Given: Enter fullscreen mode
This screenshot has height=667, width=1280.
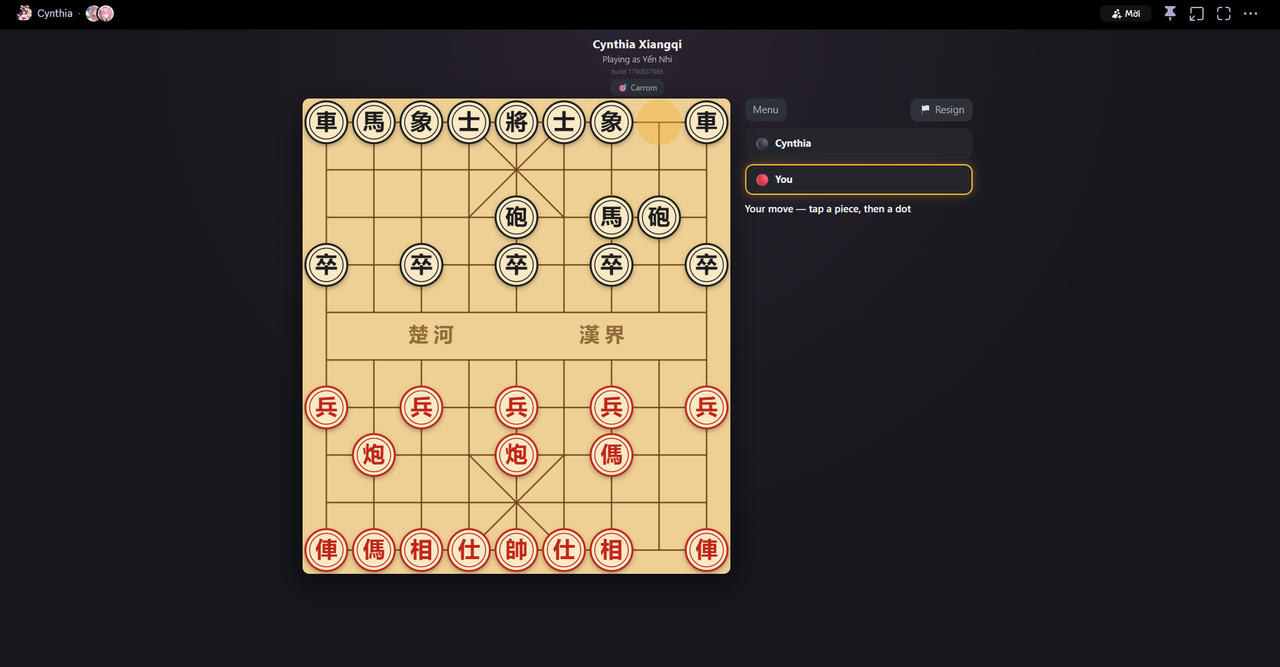Looking at the screenshot, I should coord(1224,14).
